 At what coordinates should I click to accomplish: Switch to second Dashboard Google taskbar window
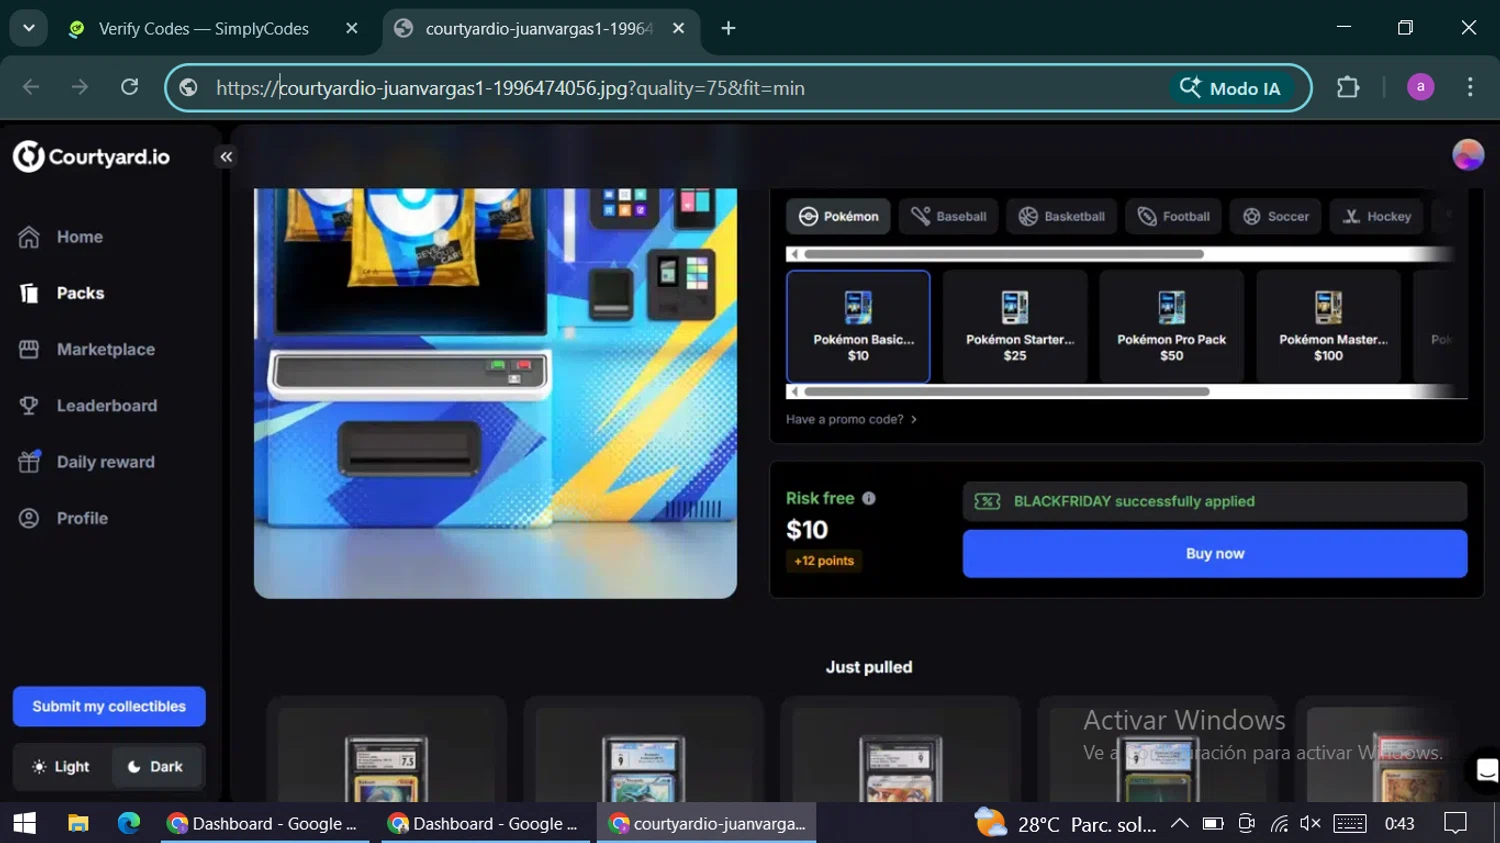coord(486,823)
